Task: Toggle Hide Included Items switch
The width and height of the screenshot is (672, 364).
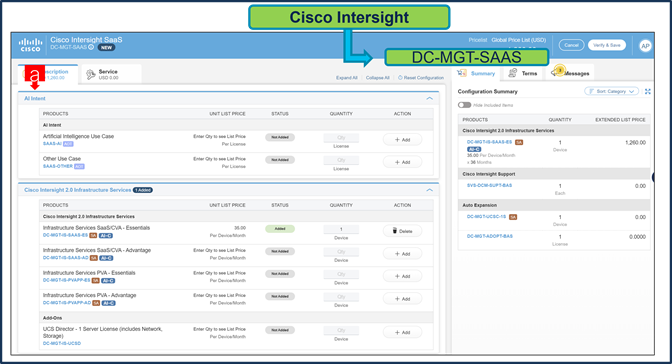Action: pos(464,105)
